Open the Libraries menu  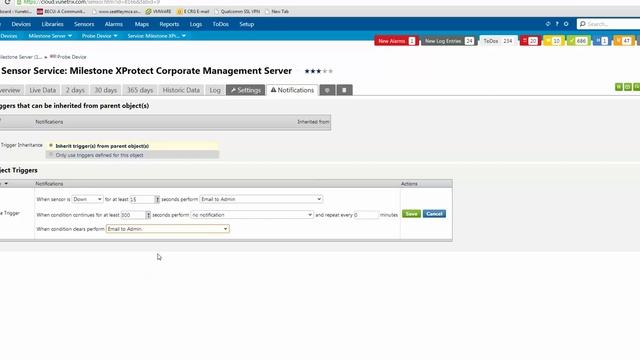point(52,24)
